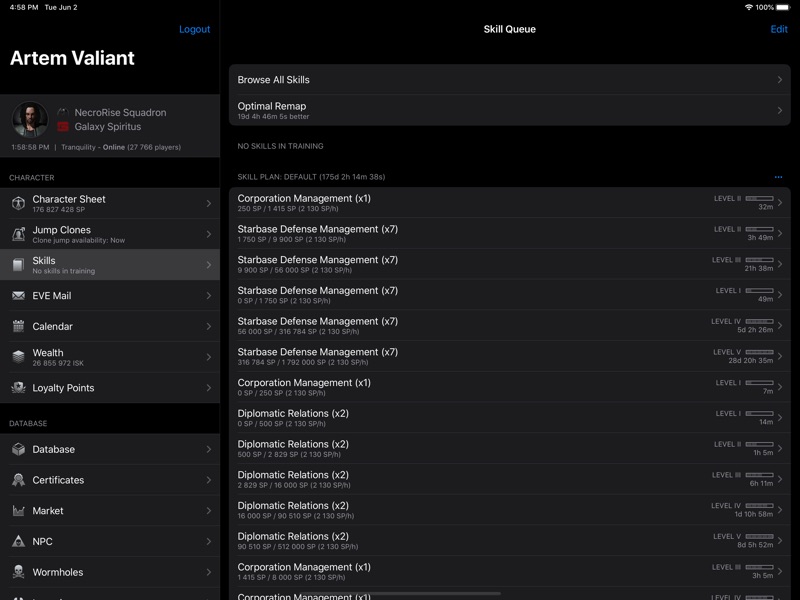Viewport: 800px width, 600px height.
Task: Click the Database icon
Action: [16, 450]
